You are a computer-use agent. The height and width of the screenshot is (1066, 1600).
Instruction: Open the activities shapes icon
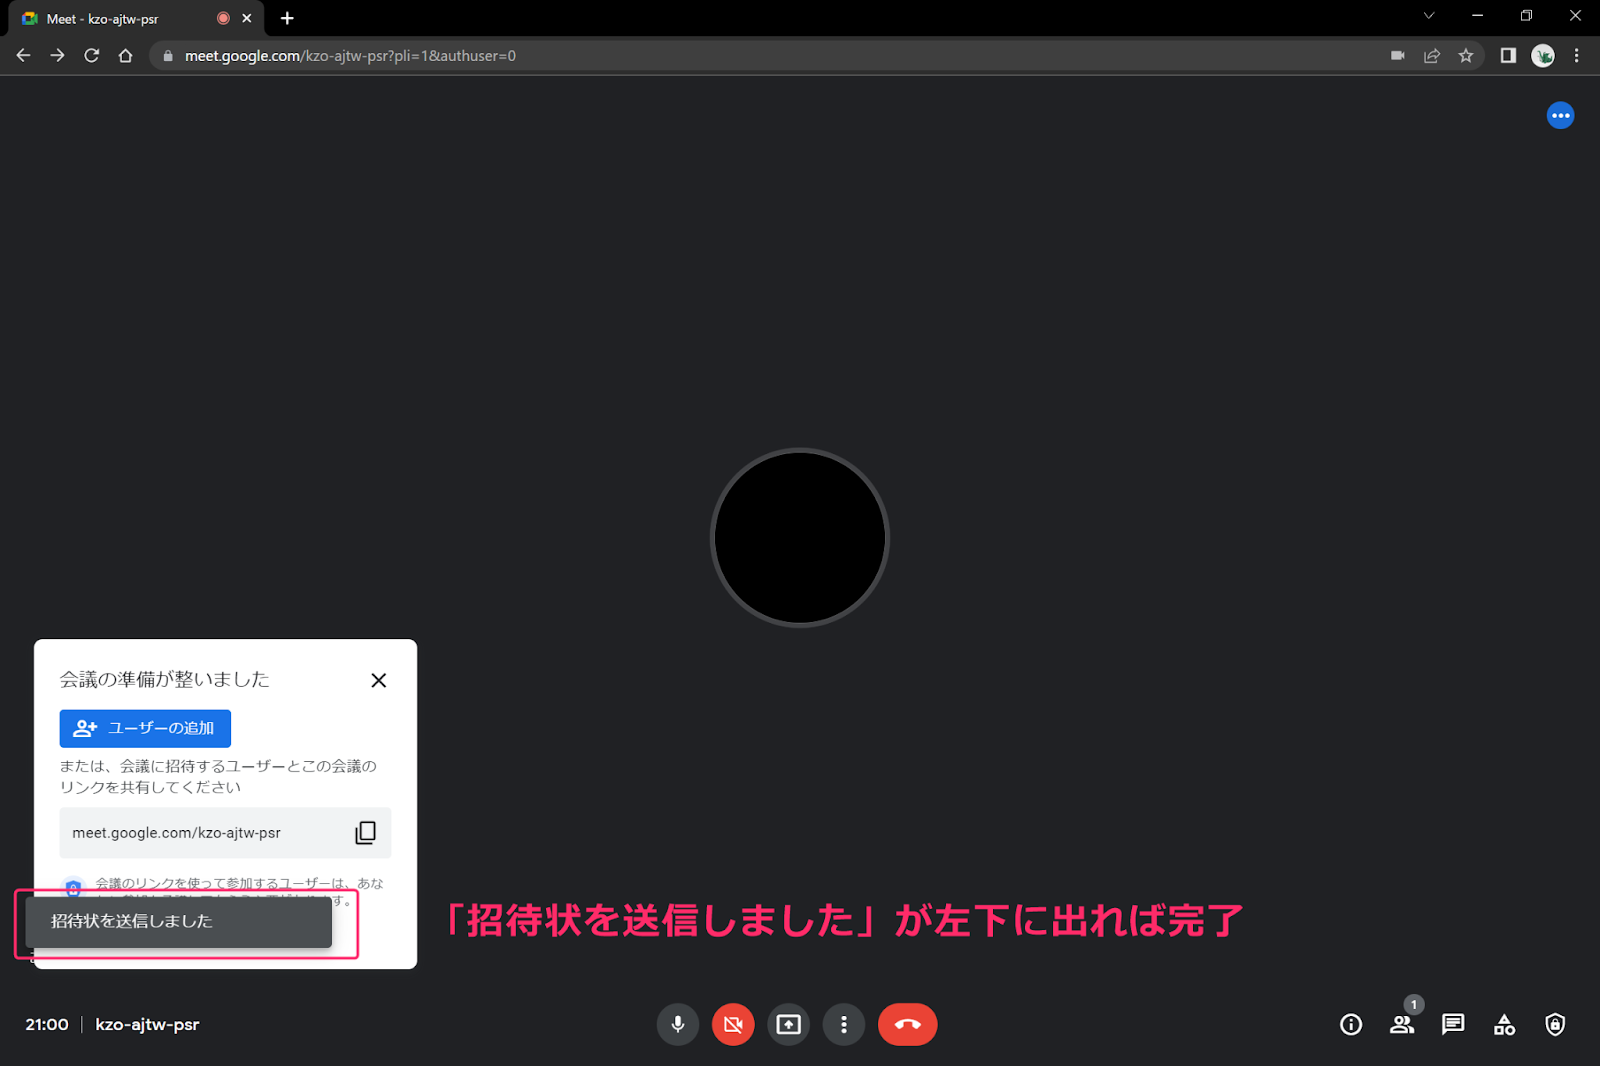pyautogui.click(x=1504, y=1024)
